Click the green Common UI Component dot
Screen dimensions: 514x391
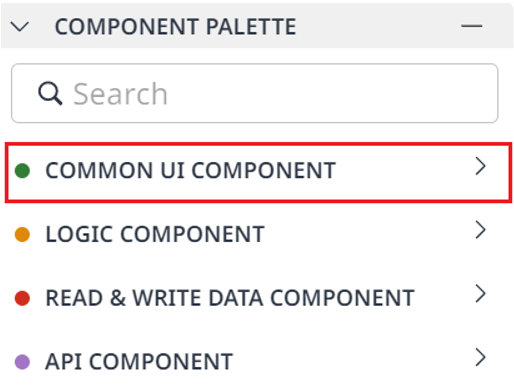pyautogui.click(x=22, y=171)
